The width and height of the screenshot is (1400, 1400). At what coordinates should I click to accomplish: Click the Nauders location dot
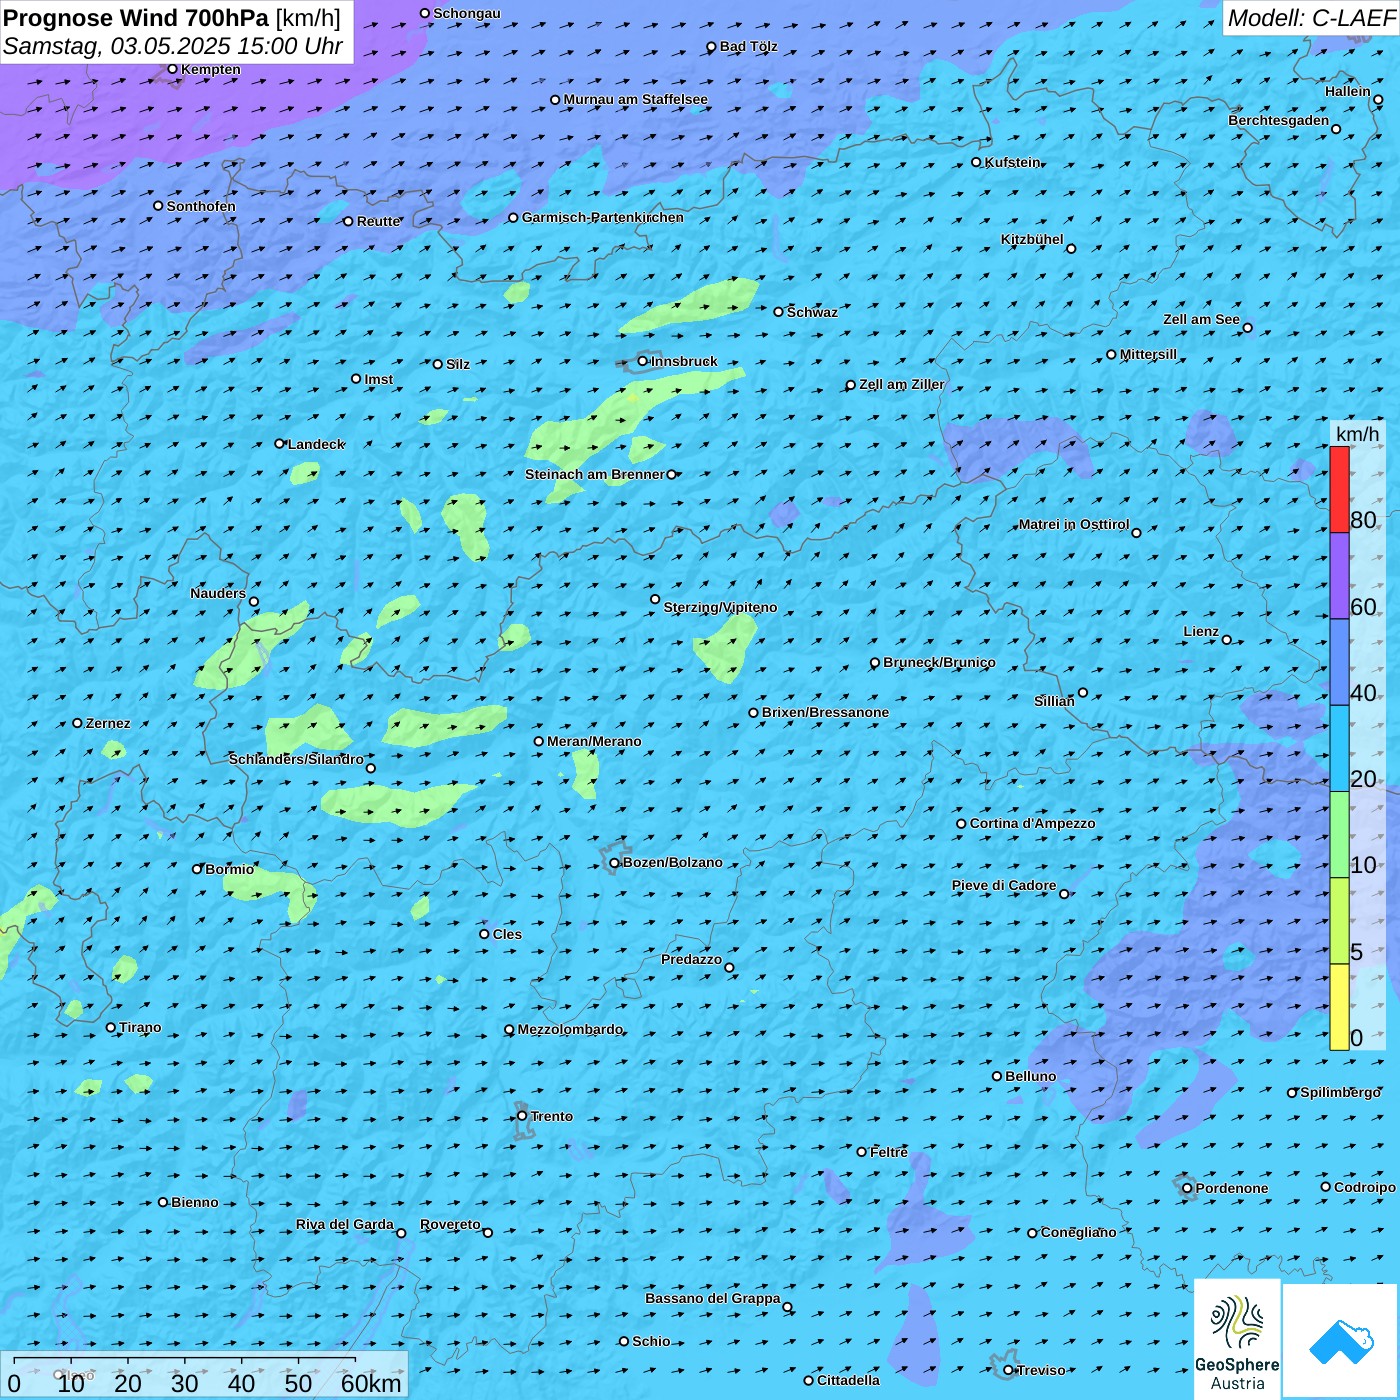click(254, 602)
